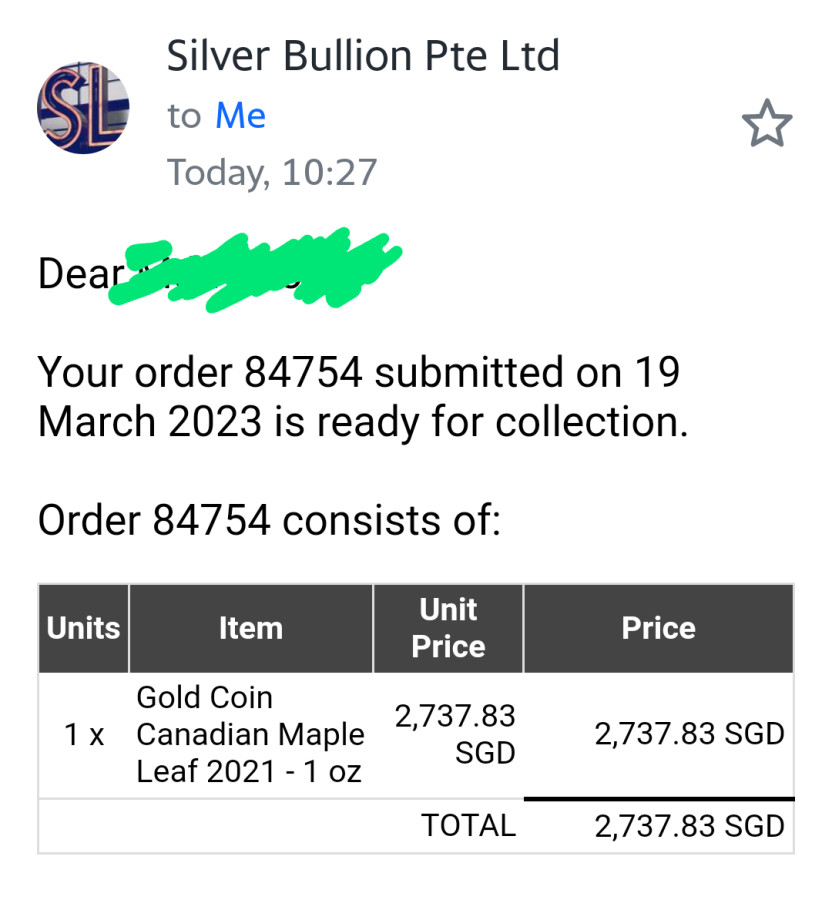Screen dimensions: 832x900
Task: Click the "Today, 10:27" timestamp
Action: (271, 172)
